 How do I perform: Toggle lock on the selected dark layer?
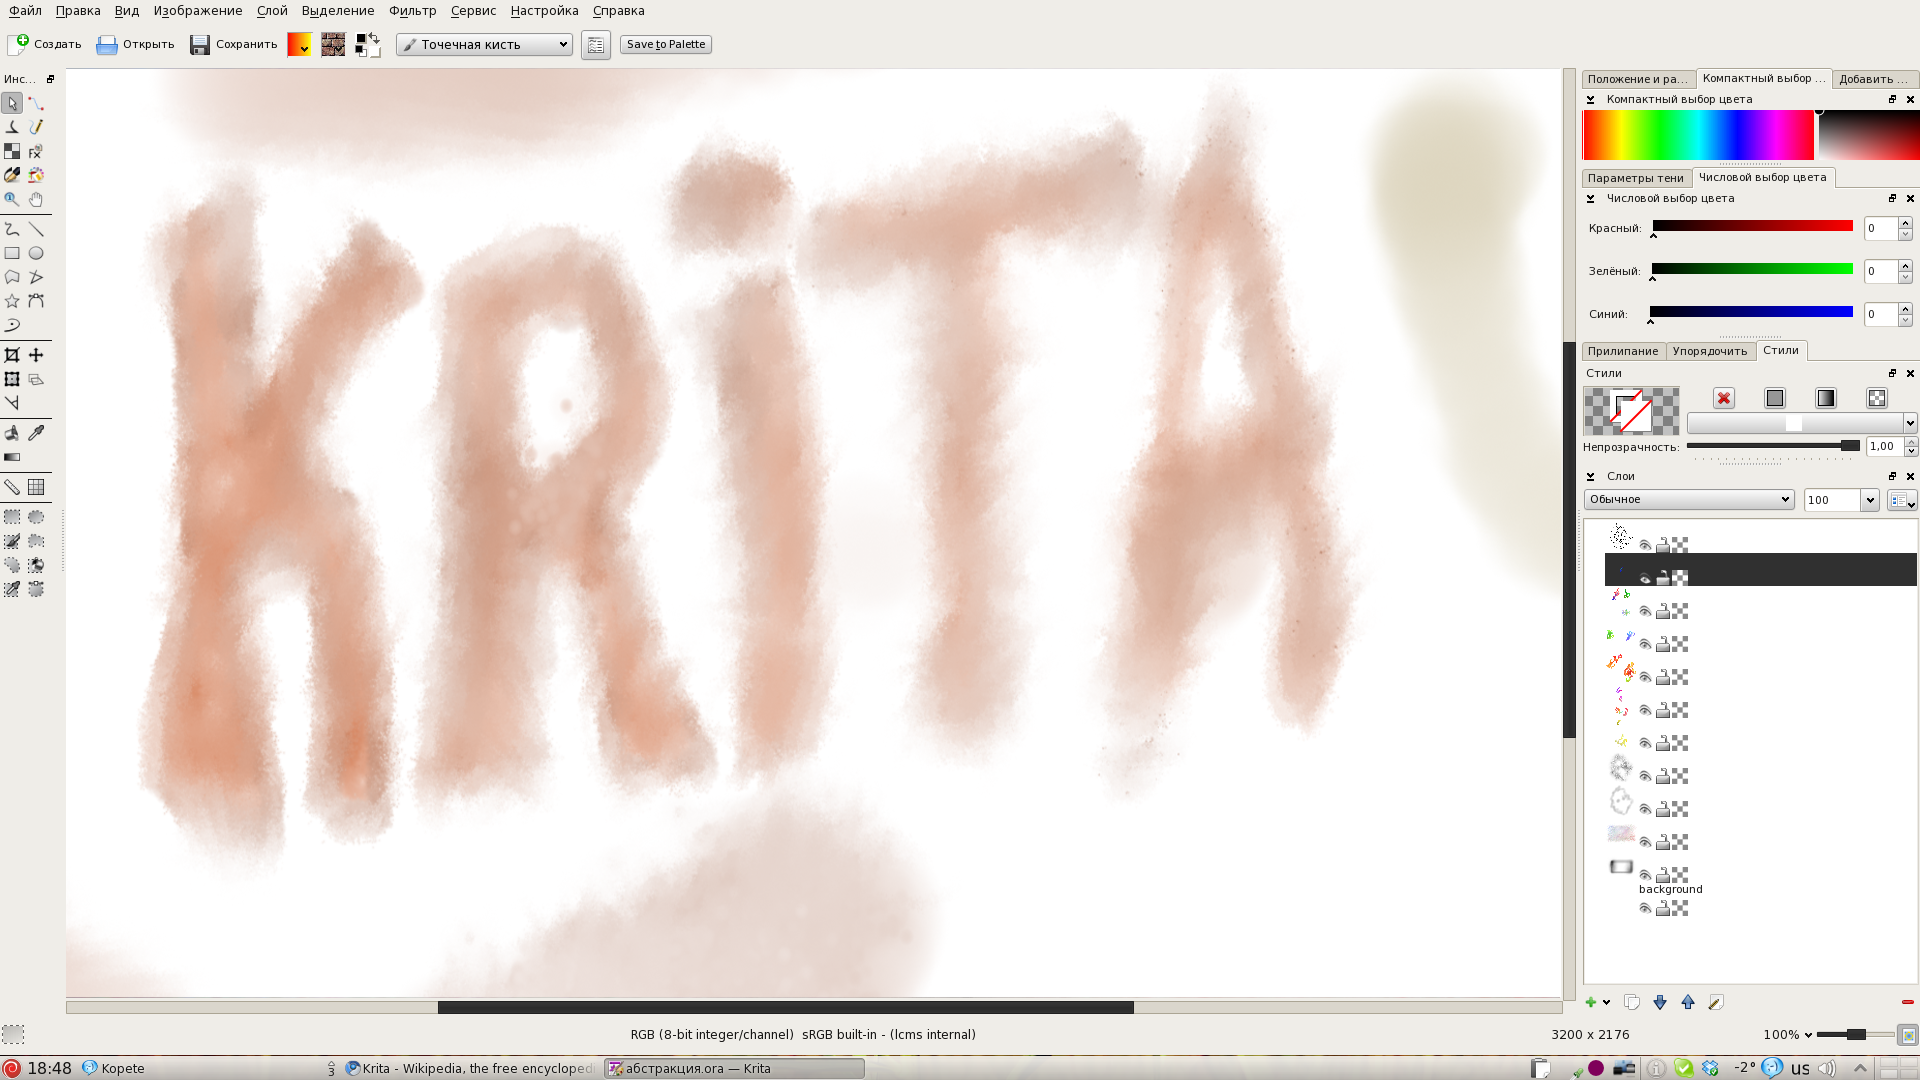click(x=1663, y=578)
